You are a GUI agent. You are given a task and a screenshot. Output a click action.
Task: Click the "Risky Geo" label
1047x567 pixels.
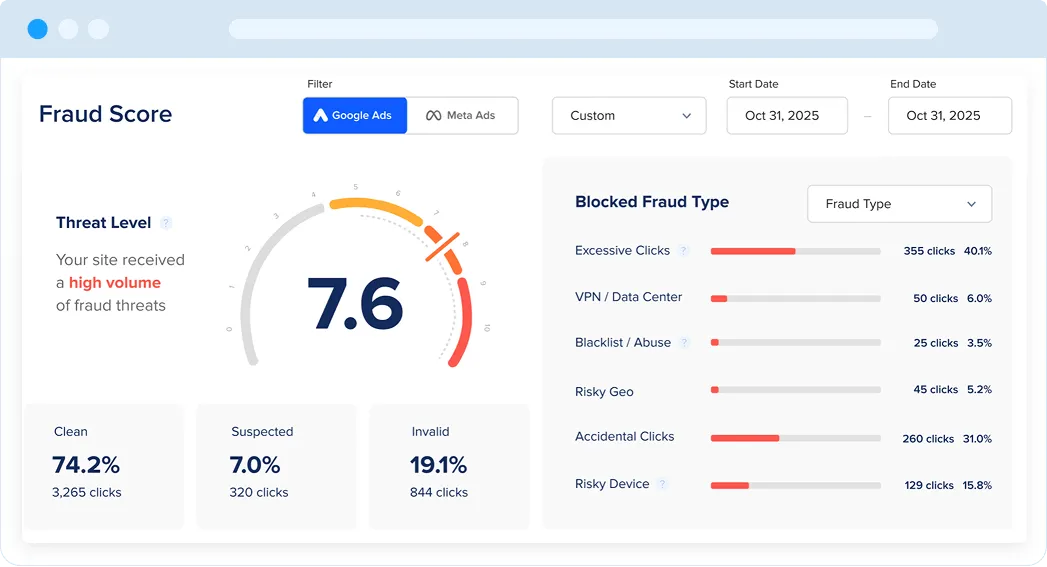(604, 392)
